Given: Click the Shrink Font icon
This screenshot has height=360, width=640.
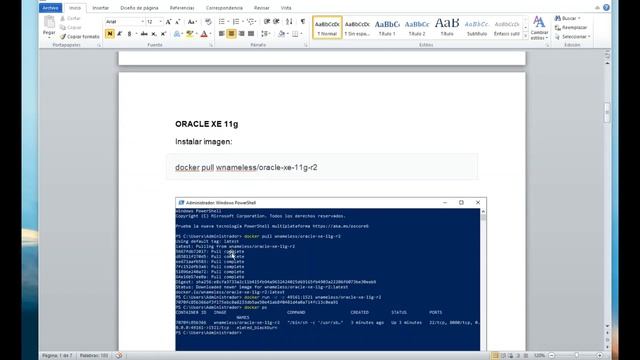Looking at the screenshot, I should (x=178, y=22).
